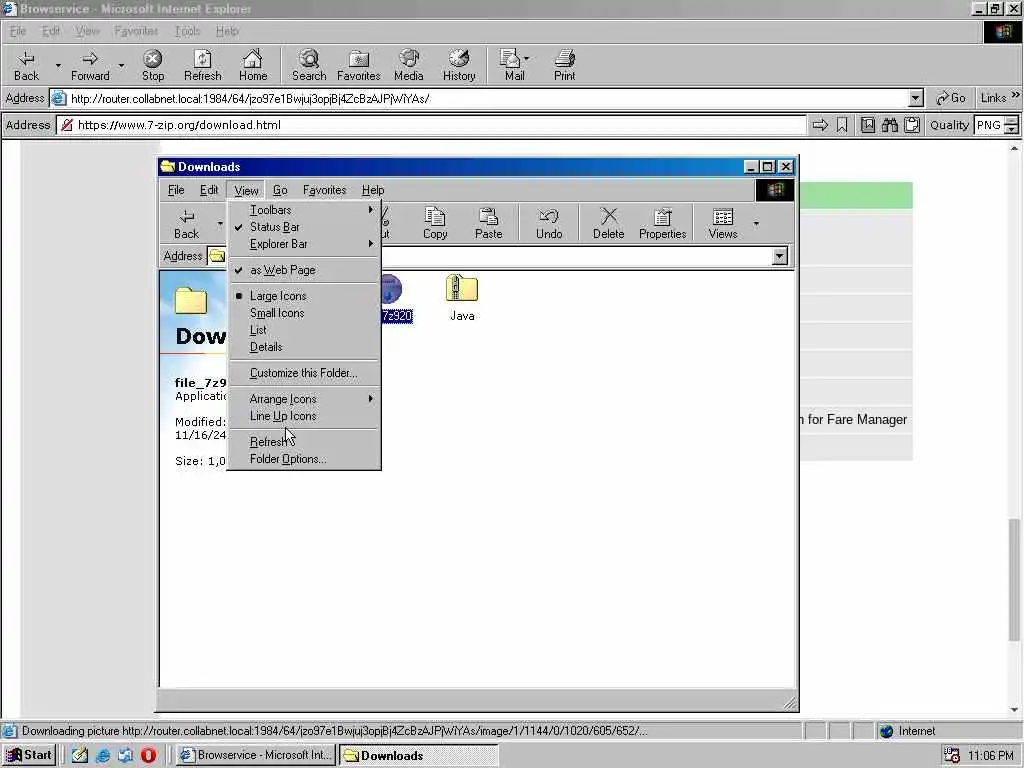The image size is (1024, 768).
Task: Click the Browservice bookmark ribbon icon
Action: point(842,125)
